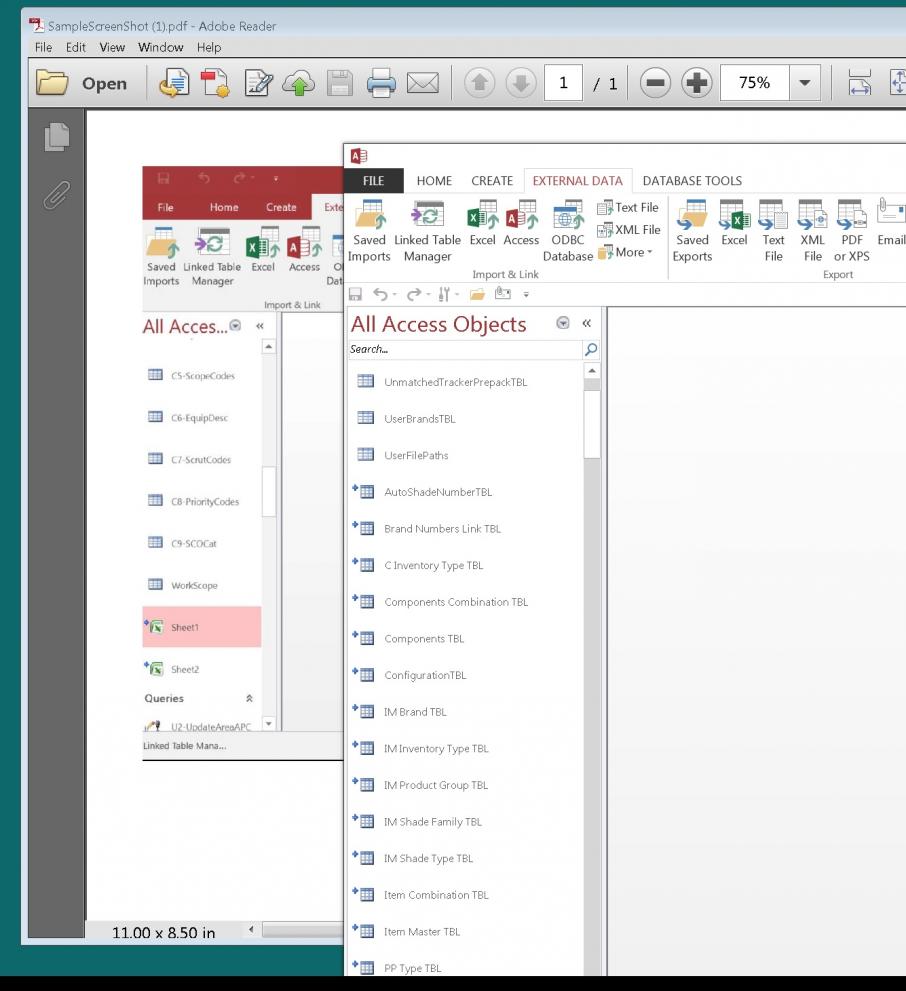Image resolution: width=906 pixels, height=991 pixels.
Task: Click the Zoom In plus button
Action: [695, 84]
